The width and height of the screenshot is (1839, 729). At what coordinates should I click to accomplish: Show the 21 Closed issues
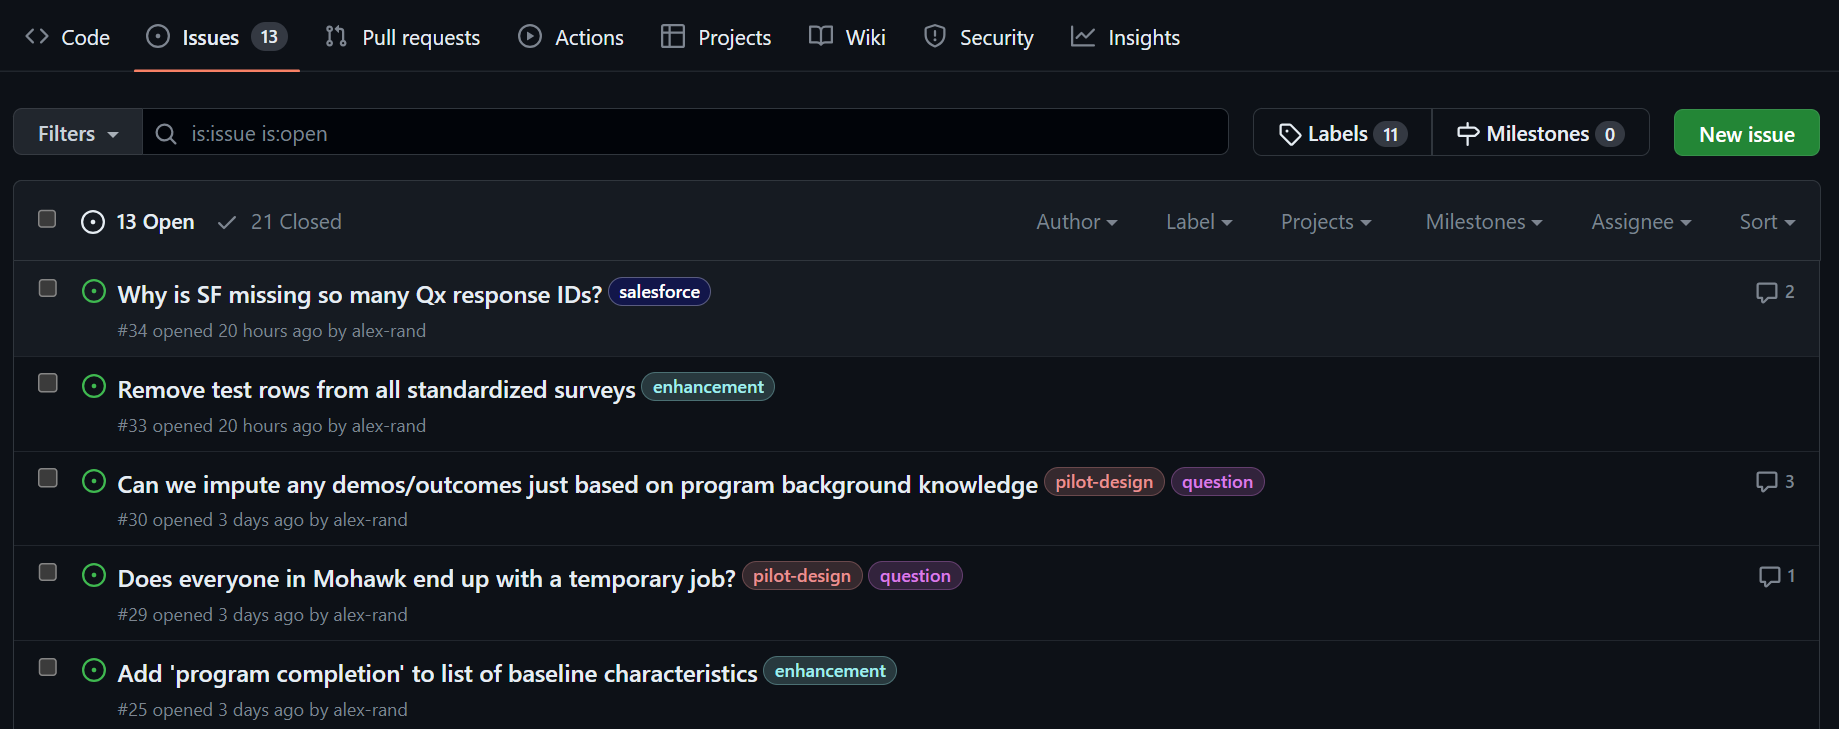280,222
